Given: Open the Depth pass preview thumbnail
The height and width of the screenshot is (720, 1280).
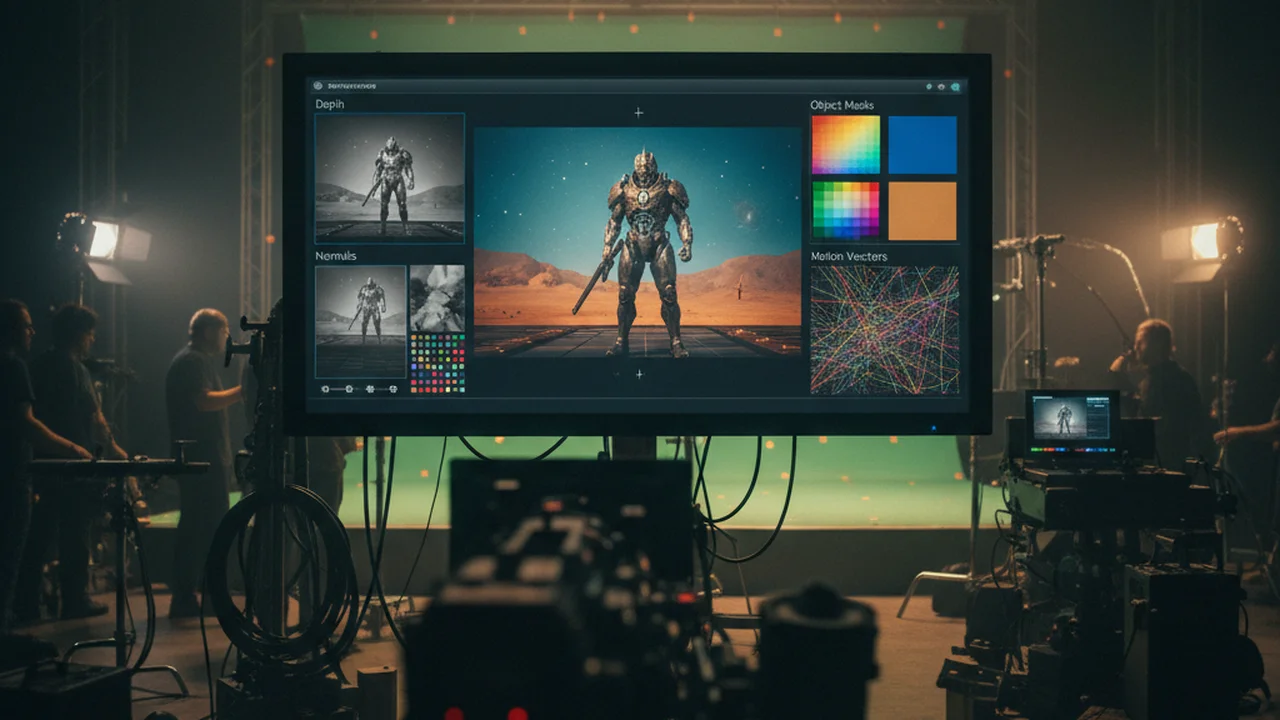Looking at the screenshot, I should point(390,178).
